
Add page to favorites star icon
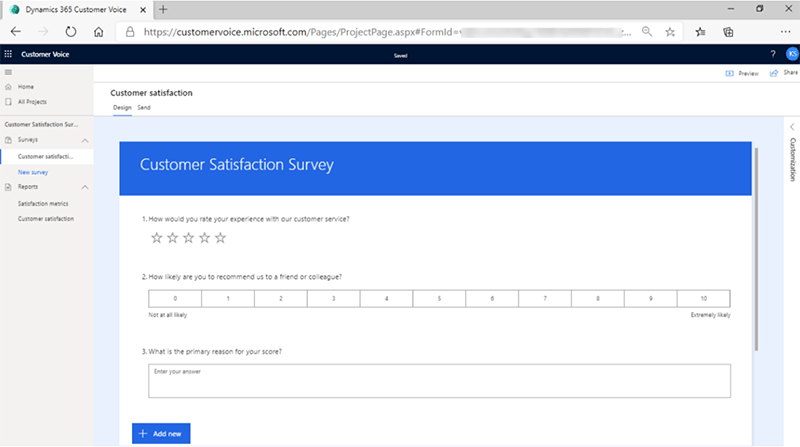click(x=670, y=32)
